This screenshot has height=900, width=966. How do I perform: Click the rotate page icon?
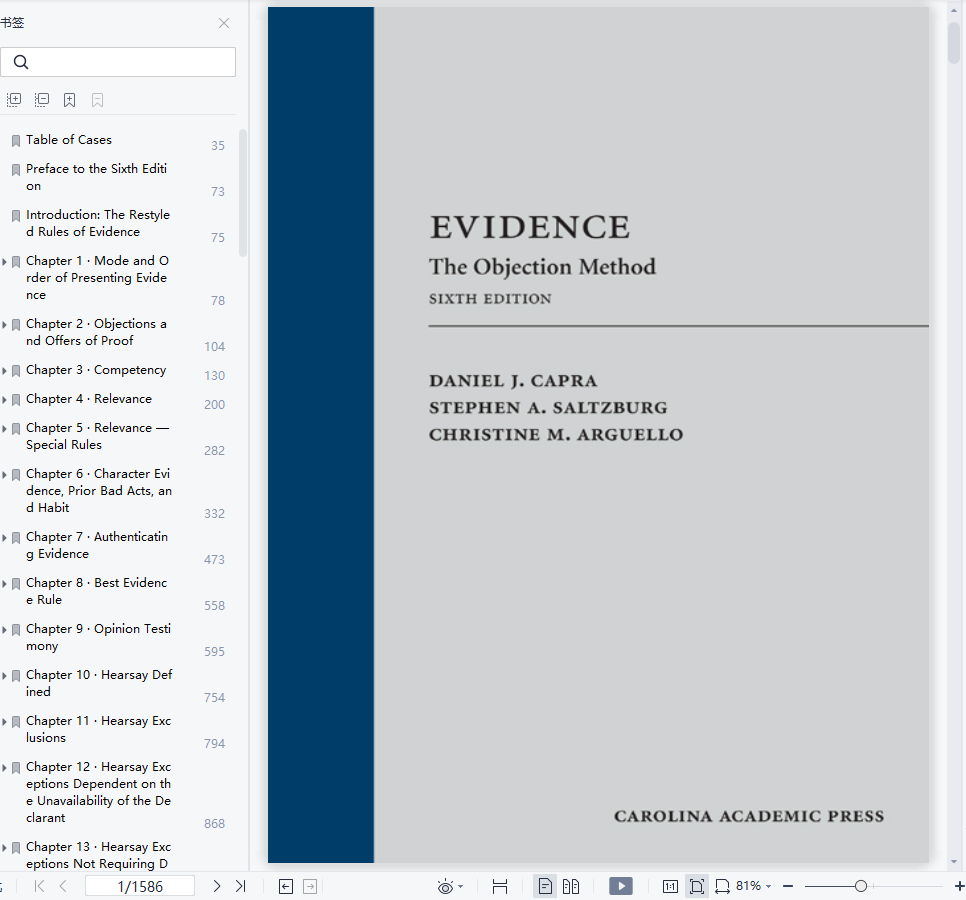click(x=722, y=886)
